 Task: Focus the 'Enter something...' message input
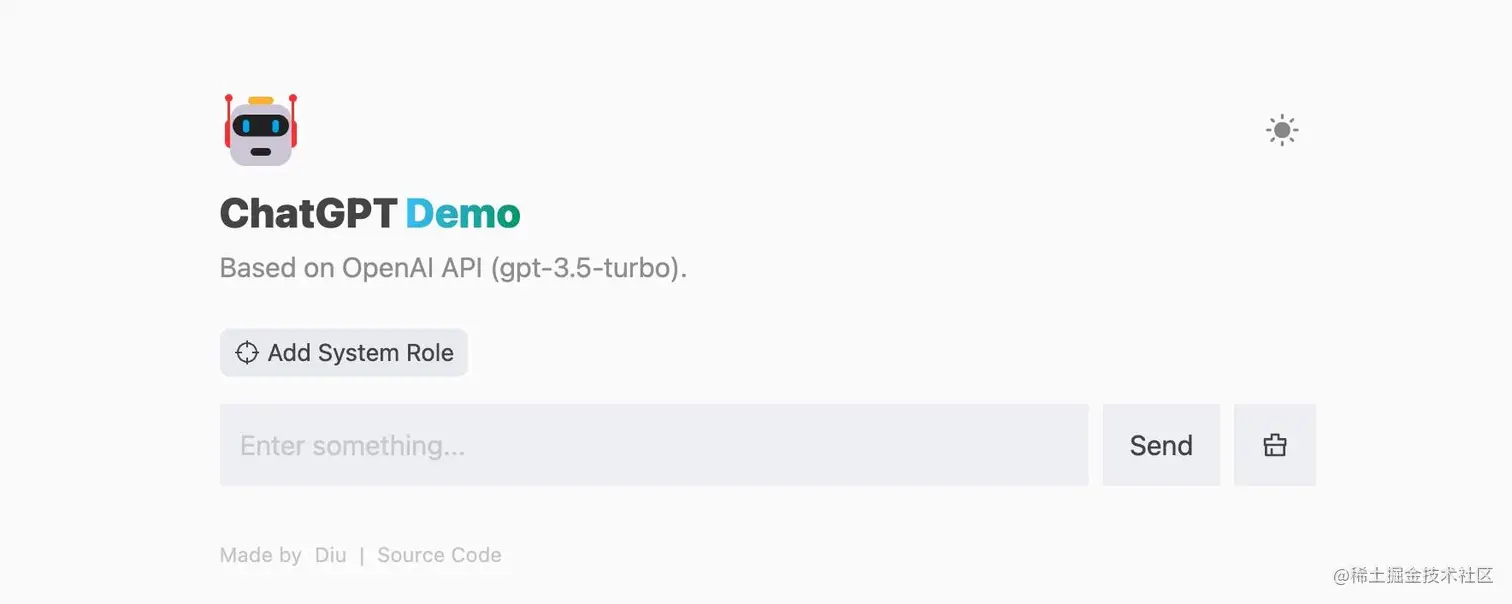click(x=653, y=445)
